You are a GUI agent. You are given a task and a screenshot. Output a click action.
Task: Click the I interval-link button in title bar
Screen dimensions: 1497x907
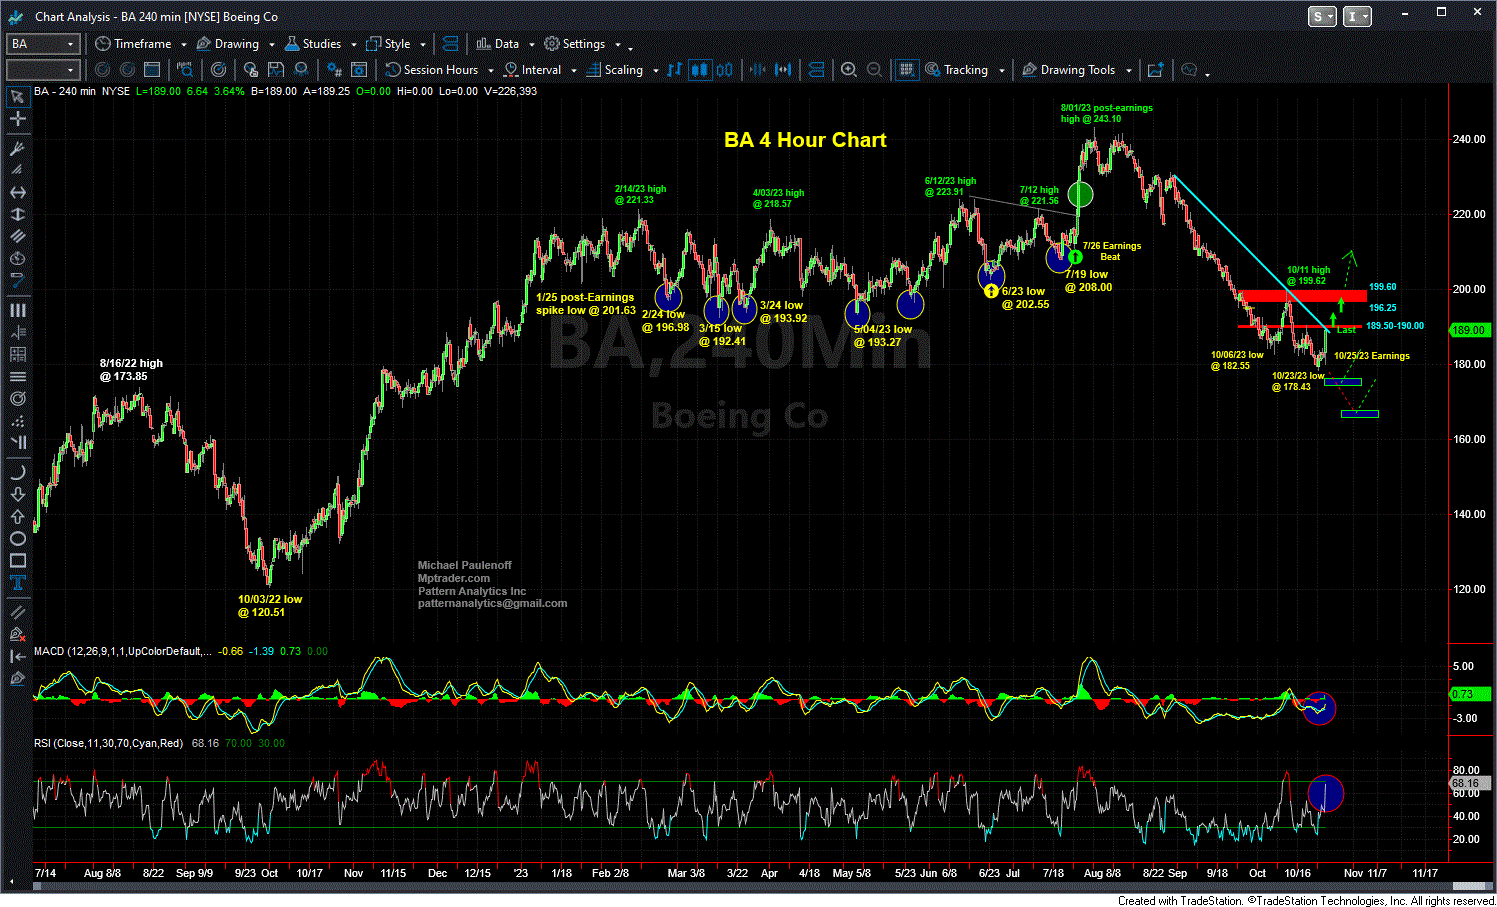pyautogui.click(x=1357, y=17)
